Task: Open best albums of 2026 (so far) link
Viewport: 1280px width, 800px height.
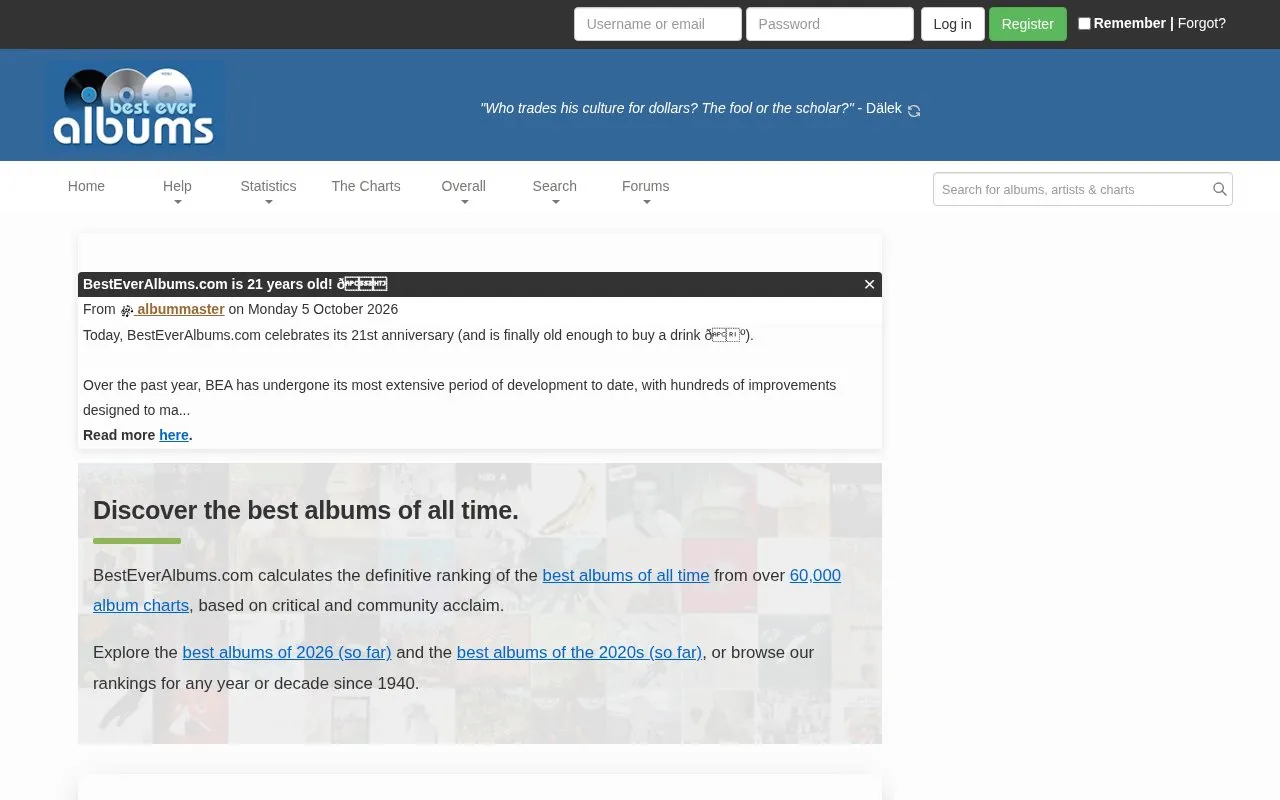Action: pos(287,652)
